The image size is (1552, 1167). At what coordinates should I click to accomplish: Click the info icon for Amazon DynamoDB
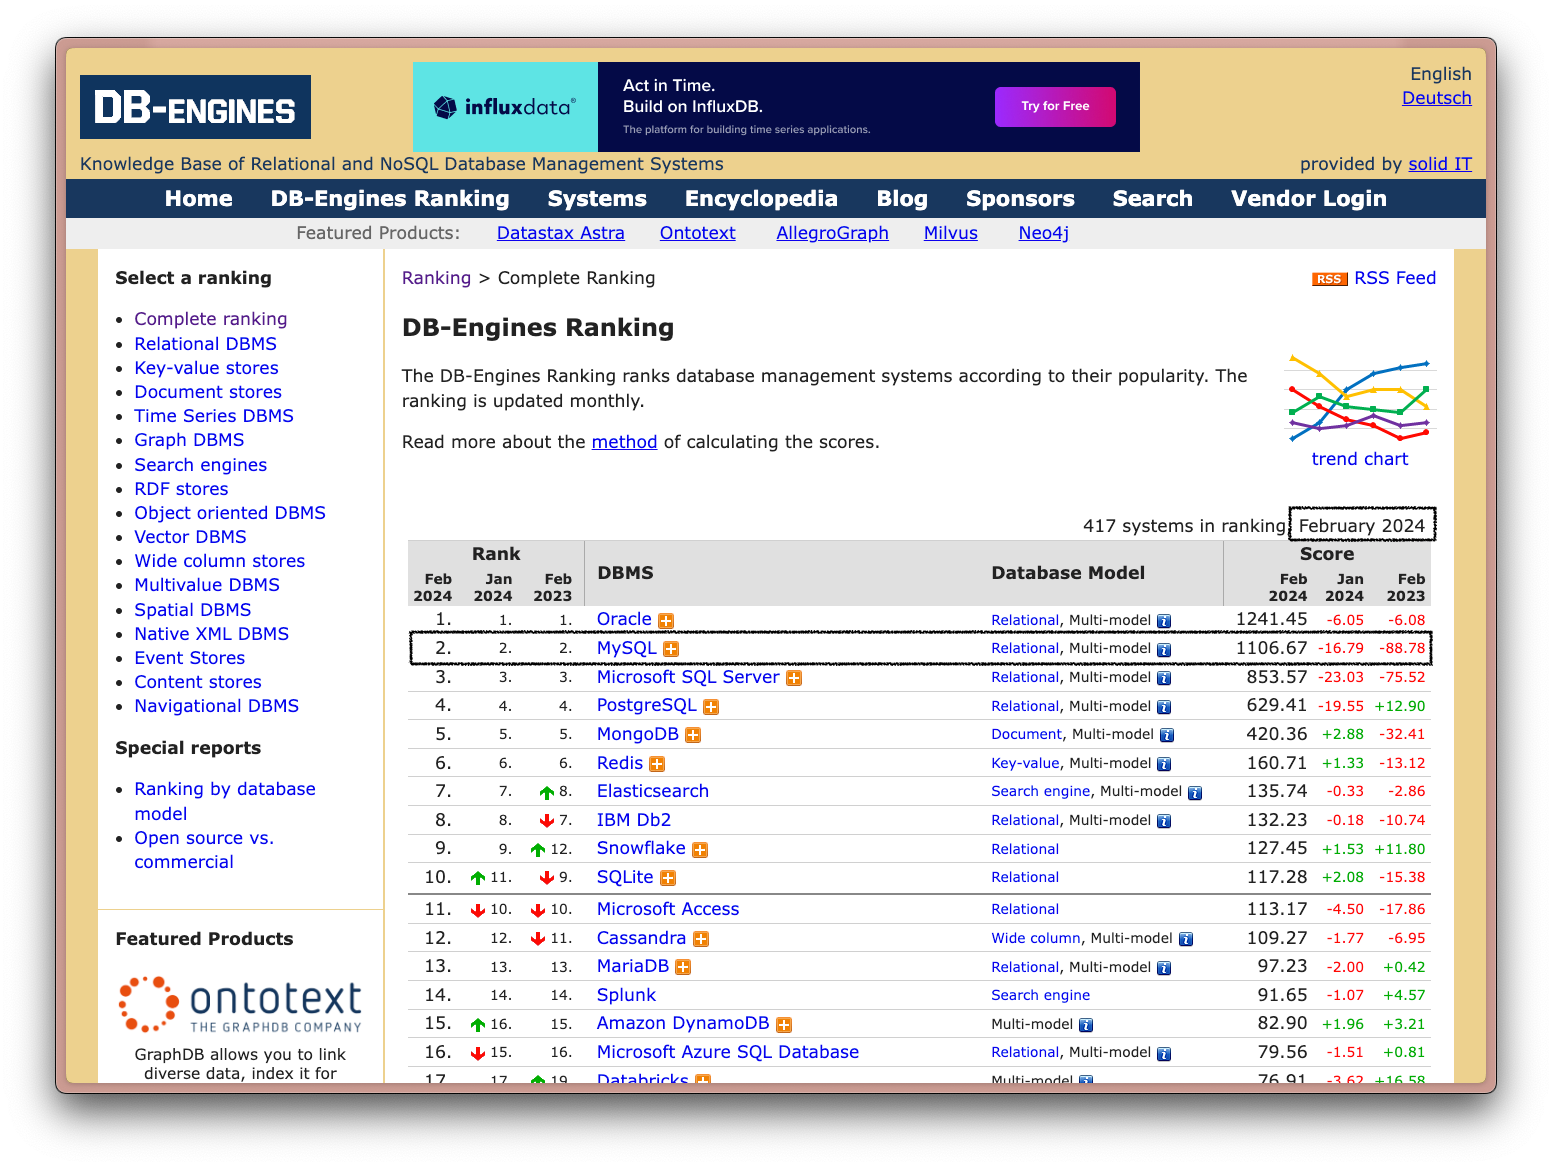pyautogui.click(x=1086, y=1025)
